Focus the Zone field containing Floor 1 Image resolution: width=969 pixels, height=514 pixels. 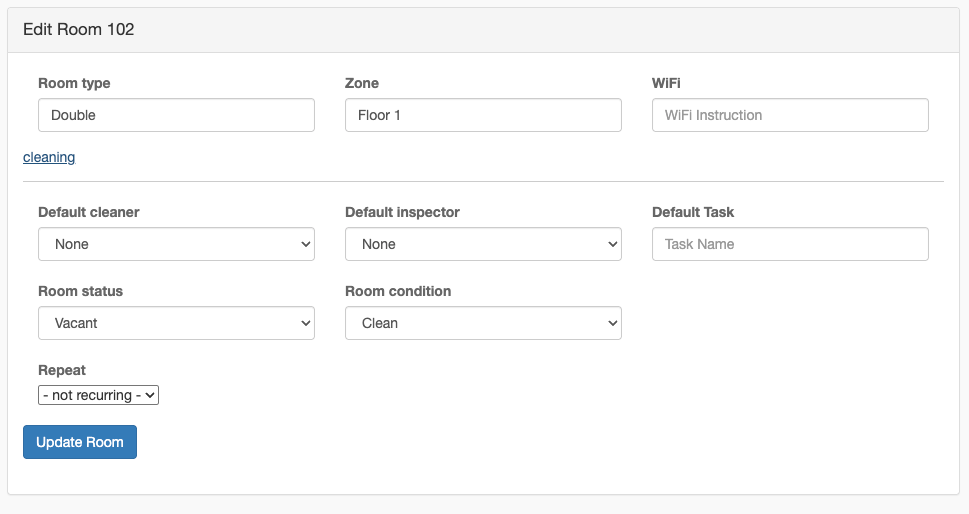pos(483,115)
